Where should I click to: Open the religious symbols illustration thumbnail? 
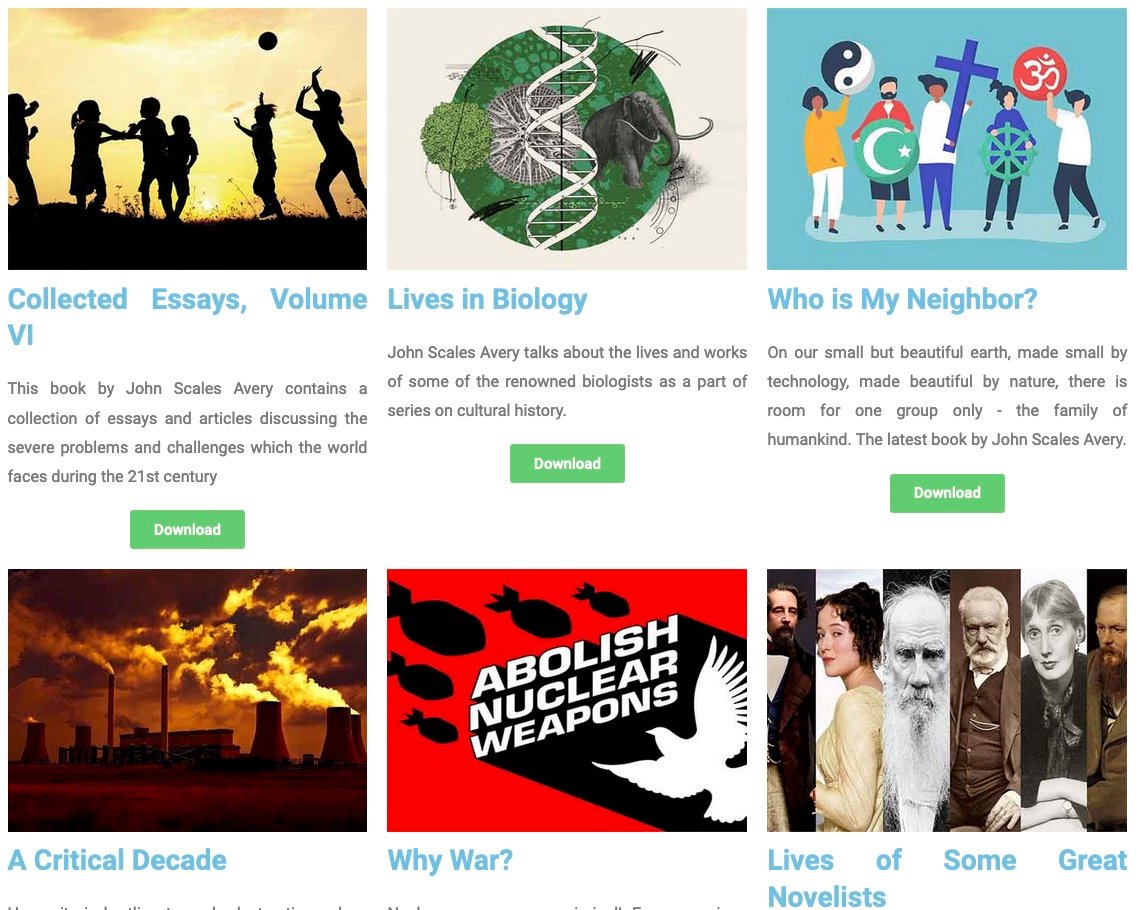tap(947, 139)
